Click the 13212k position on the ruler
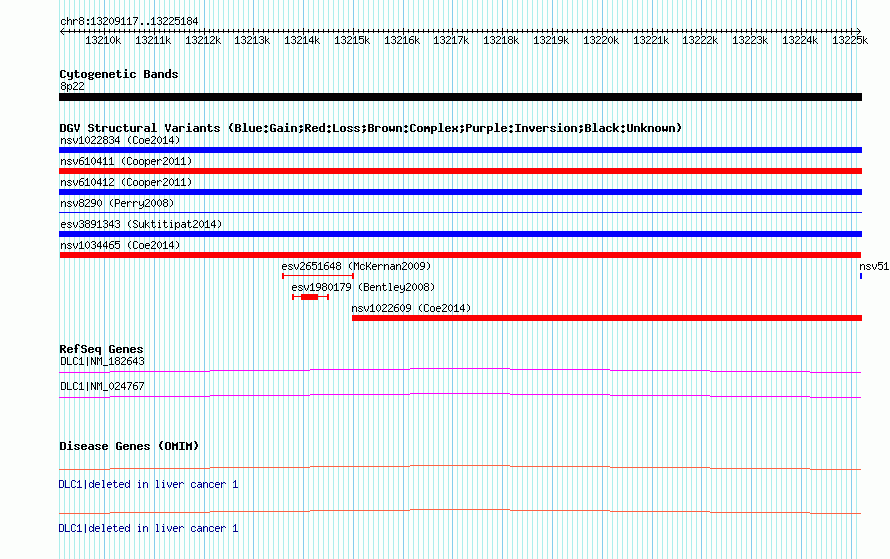The width and height of the screenshot is (890, 559). coord(203,40)
